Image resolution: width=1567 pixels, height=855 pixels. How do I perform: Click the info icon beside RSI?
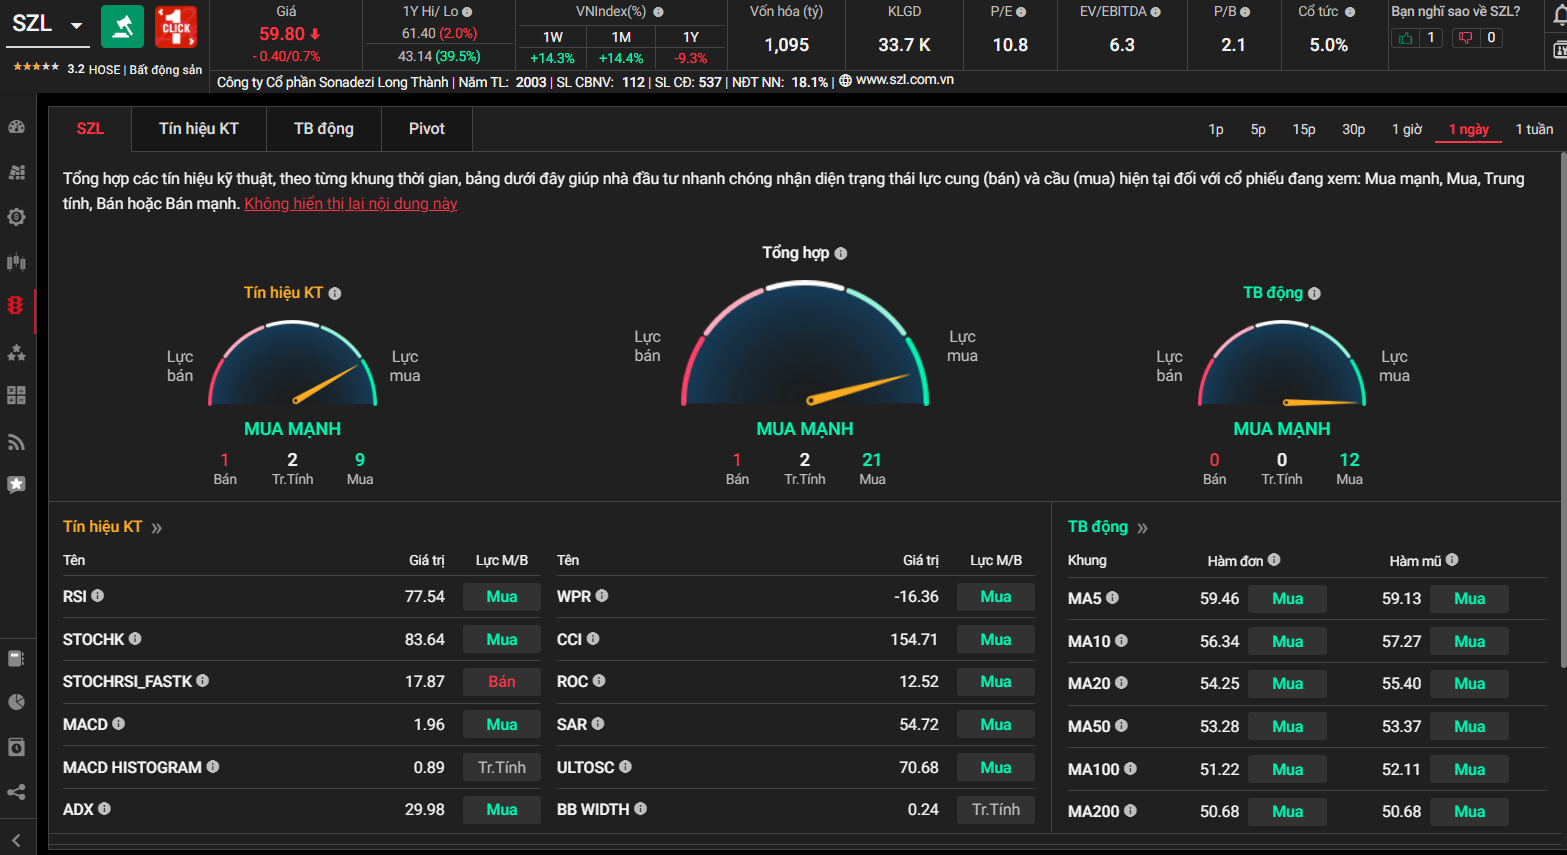98,596
